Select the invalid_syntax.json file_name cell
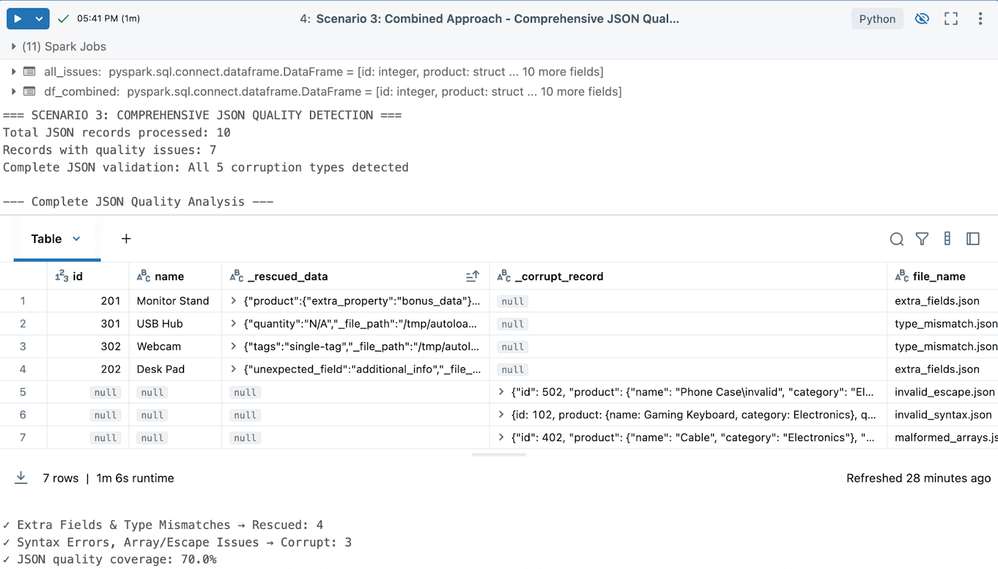This screenshot has height=569, width=998. (x=943, y=415)
